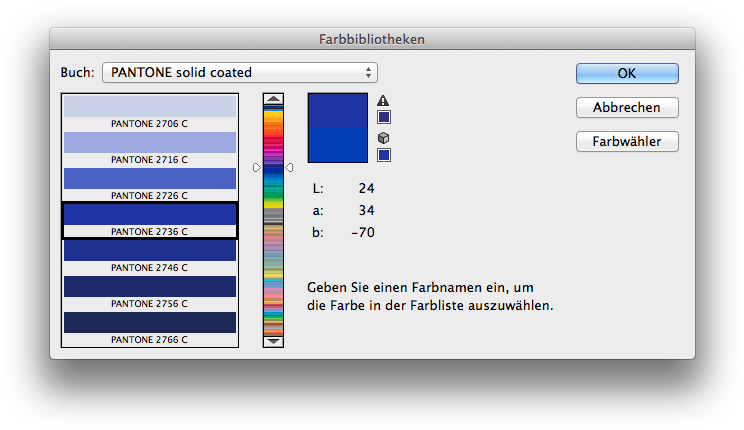Click the orange region of the color strip
Image resolution: width=744 pixels, height=430 pixels.
(273, 124)
